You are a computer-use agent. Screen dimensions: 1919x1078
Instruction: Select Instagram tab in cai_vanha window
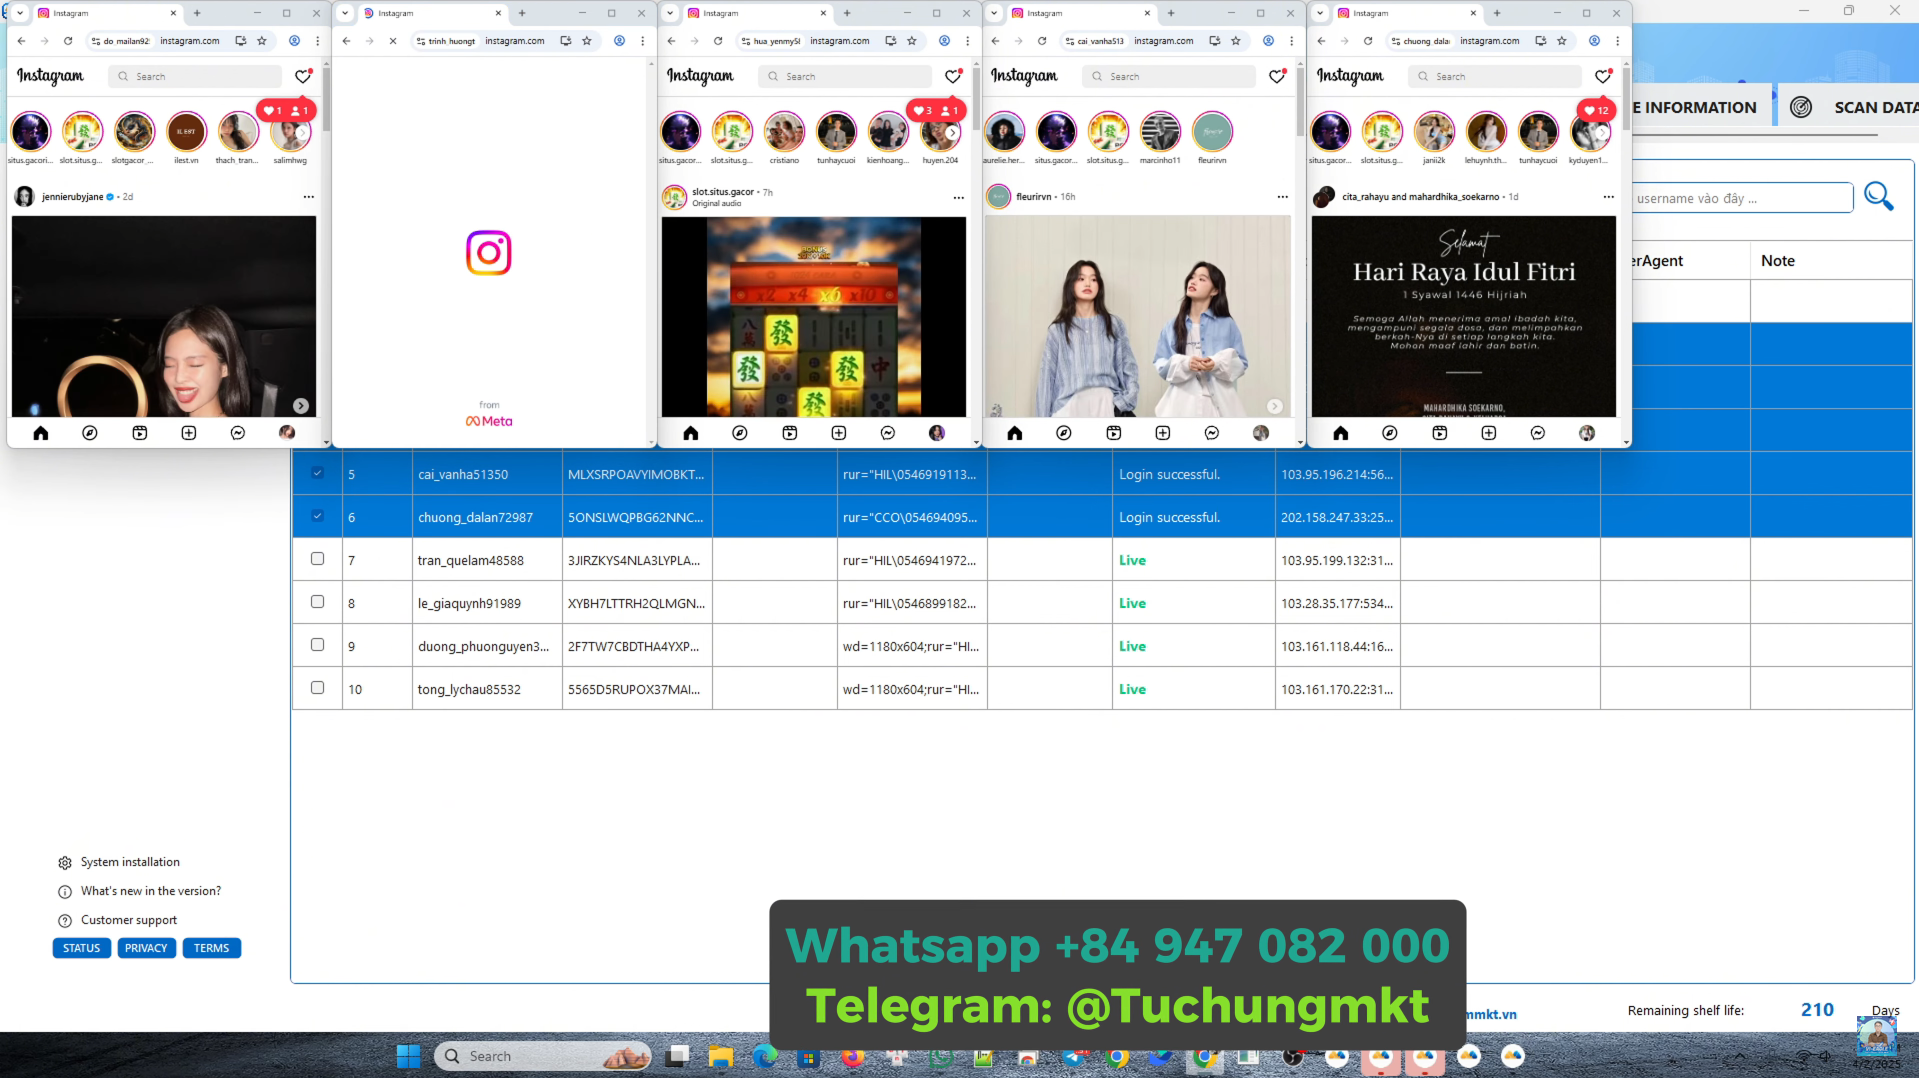(1081, 13)
